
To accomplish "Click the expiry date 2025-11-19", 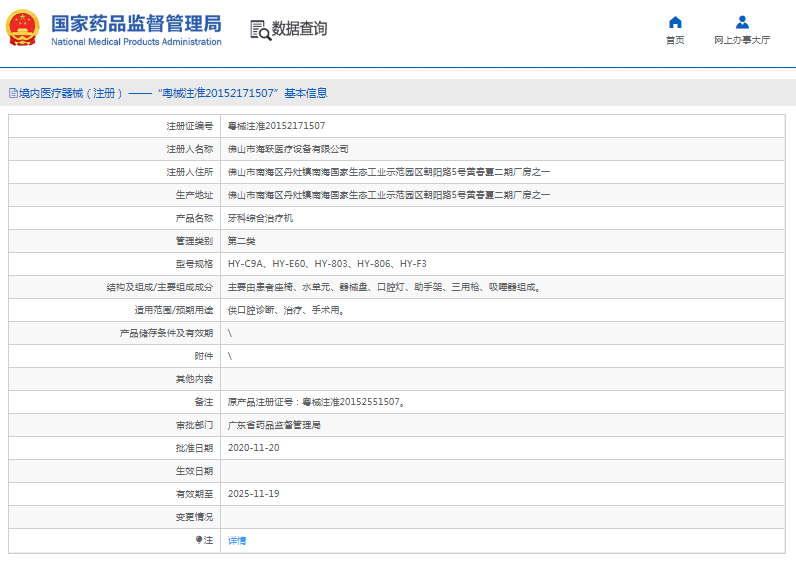I will (254, 494).
